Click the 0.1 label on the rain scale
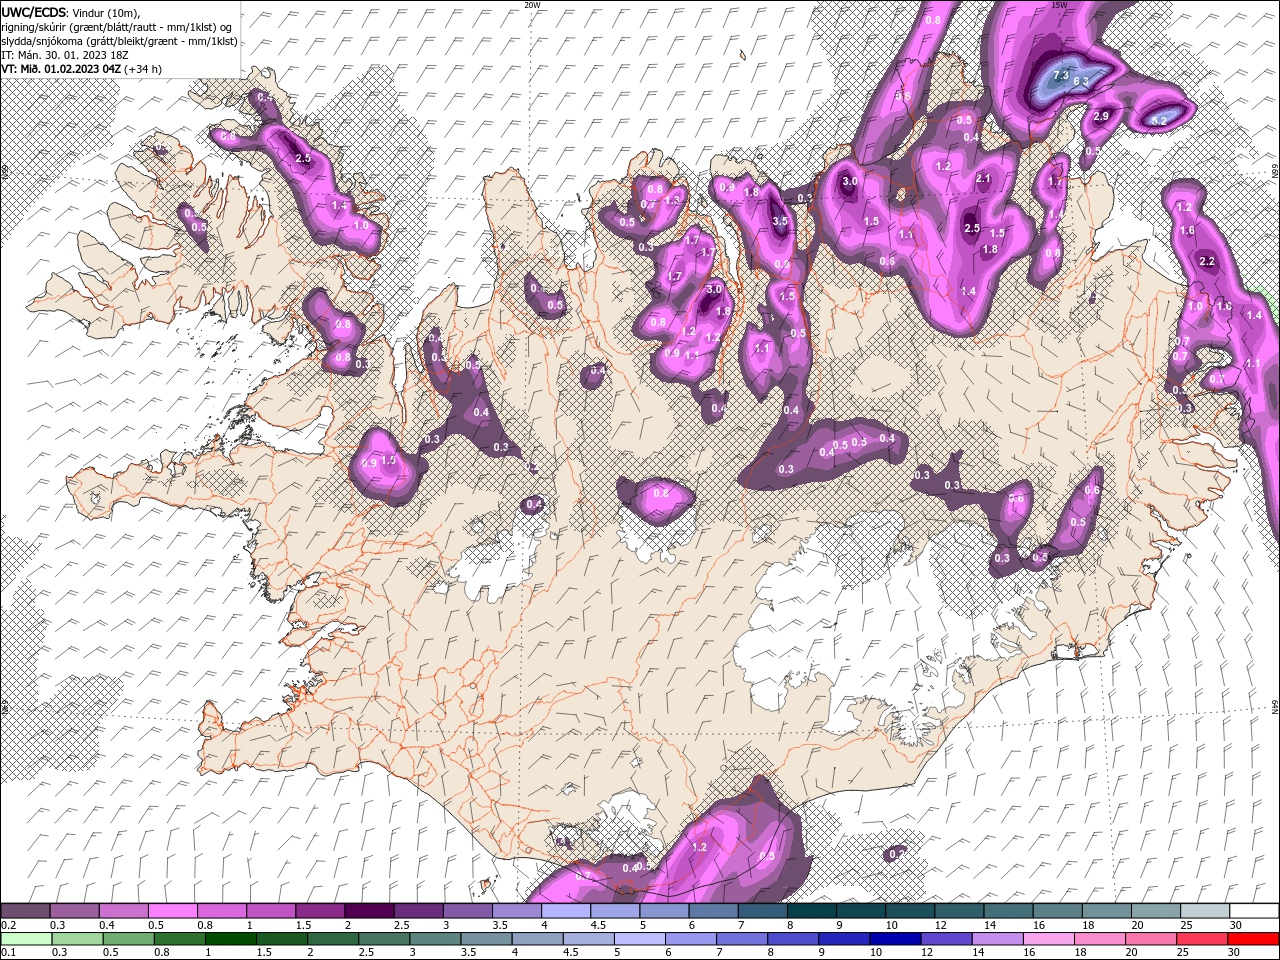Image resolution: width=1280 pixels, height=960 pixels. 8,952
